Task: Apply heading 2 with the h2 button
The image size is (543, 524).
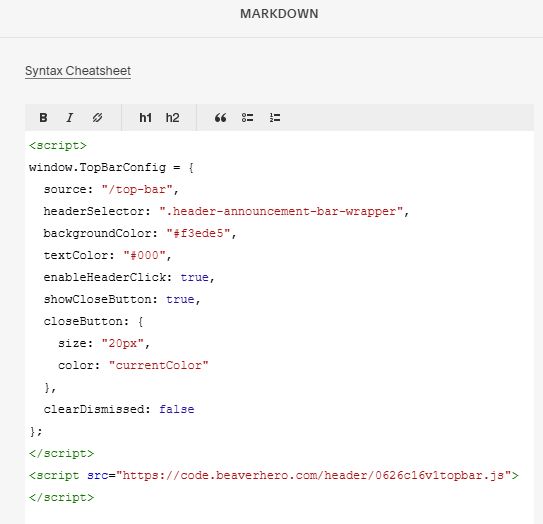Action: [172, 118]
